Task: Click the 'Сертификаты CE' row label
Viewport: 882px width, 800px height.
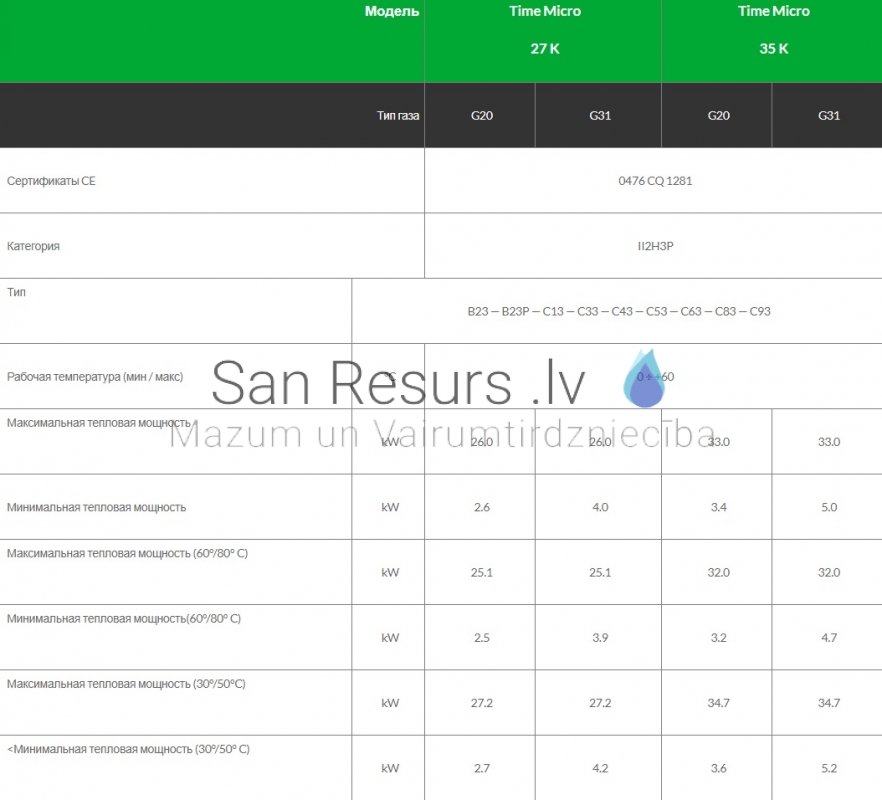Action: click(x=51, y=181)
